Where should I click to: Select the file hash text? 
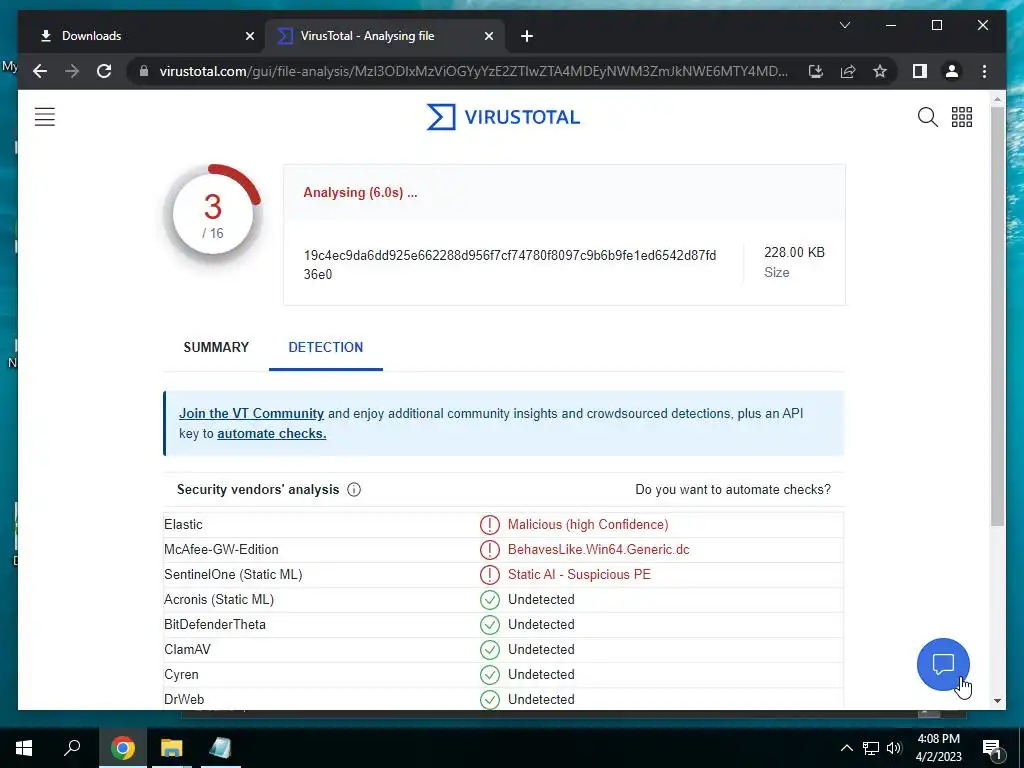pyautogui.click(x=510, y=264)
